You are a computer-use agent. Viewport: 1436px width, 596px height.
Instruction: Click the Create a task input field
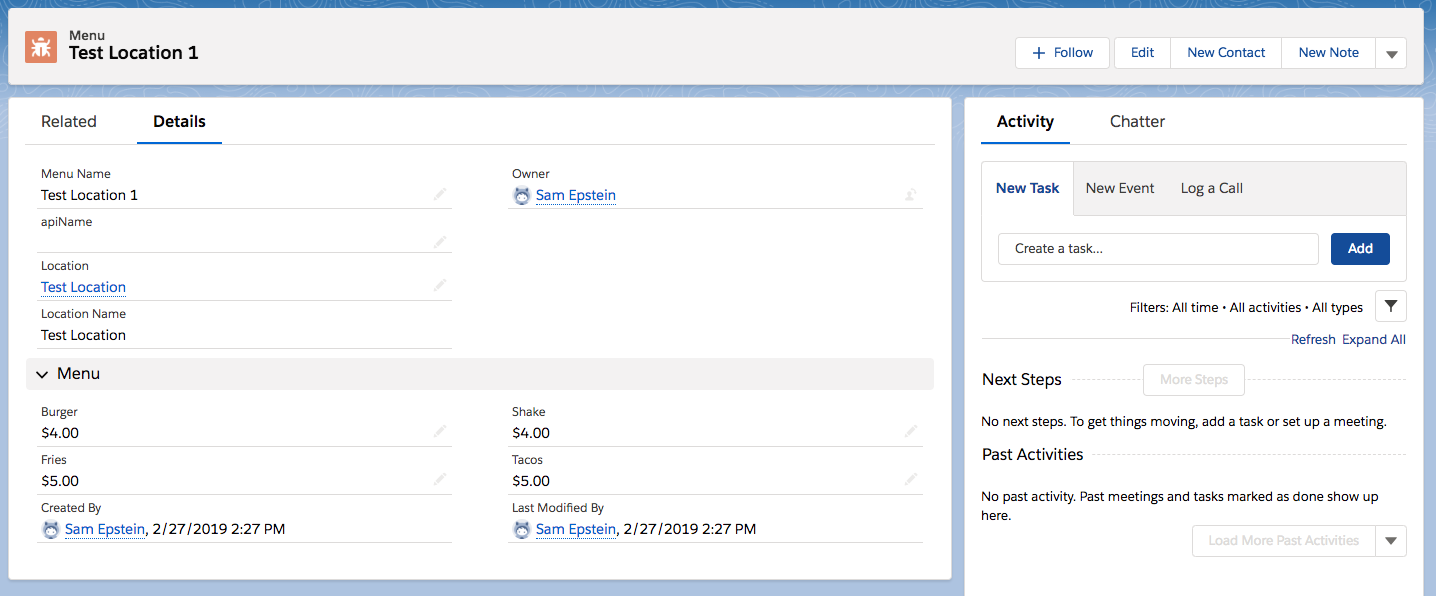coord(1158,249)
